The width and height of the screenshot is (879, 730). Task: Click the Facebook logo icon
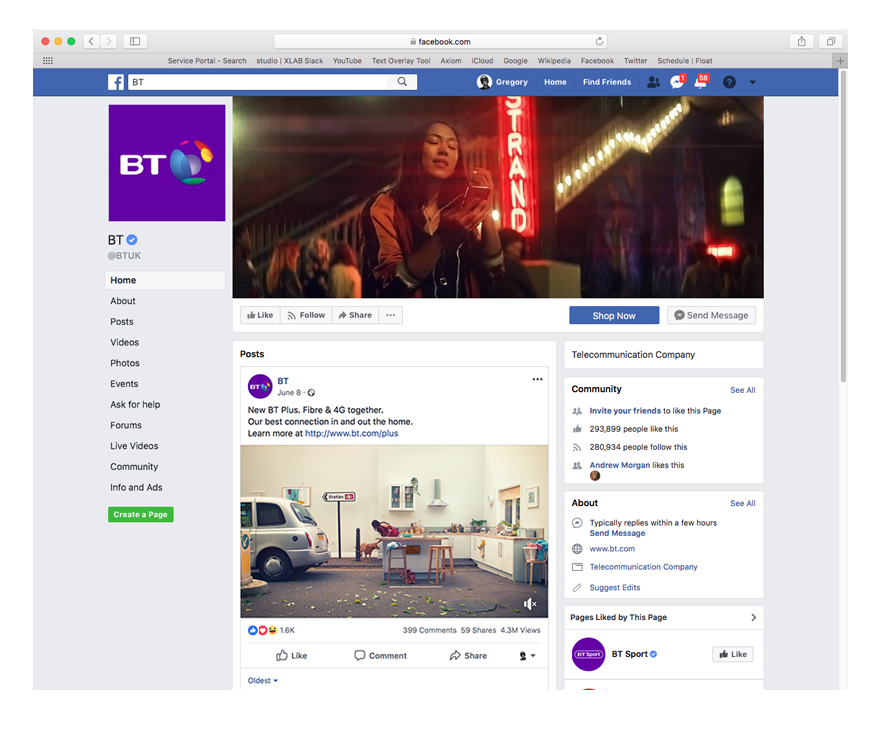click(x=116, y=82)
